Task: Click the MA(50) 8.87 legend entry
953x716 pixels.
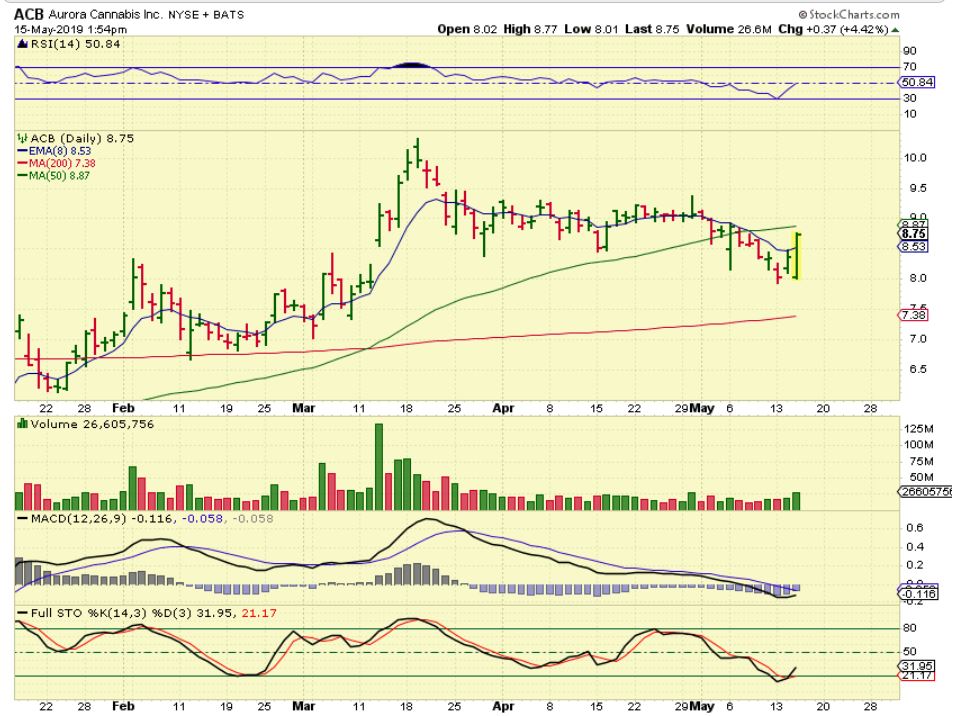Action: coord(53,176)
